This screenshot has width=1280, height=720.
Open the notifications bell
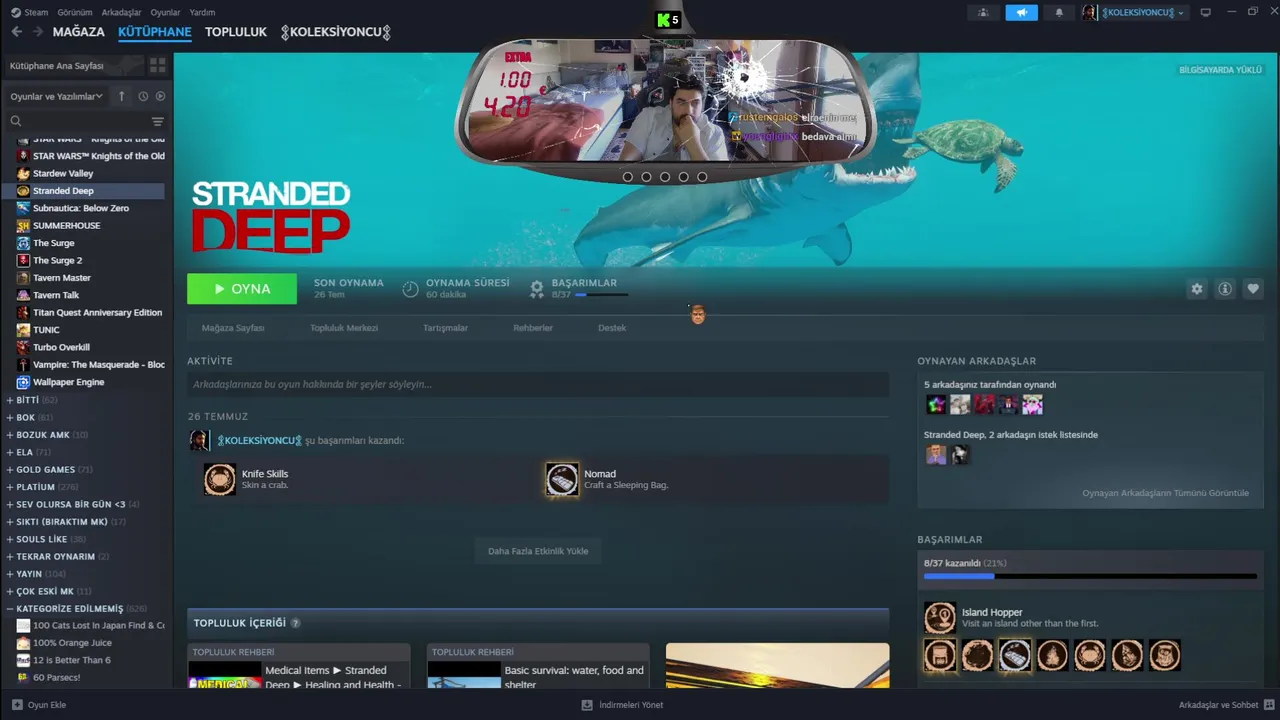click(1059, 13)
